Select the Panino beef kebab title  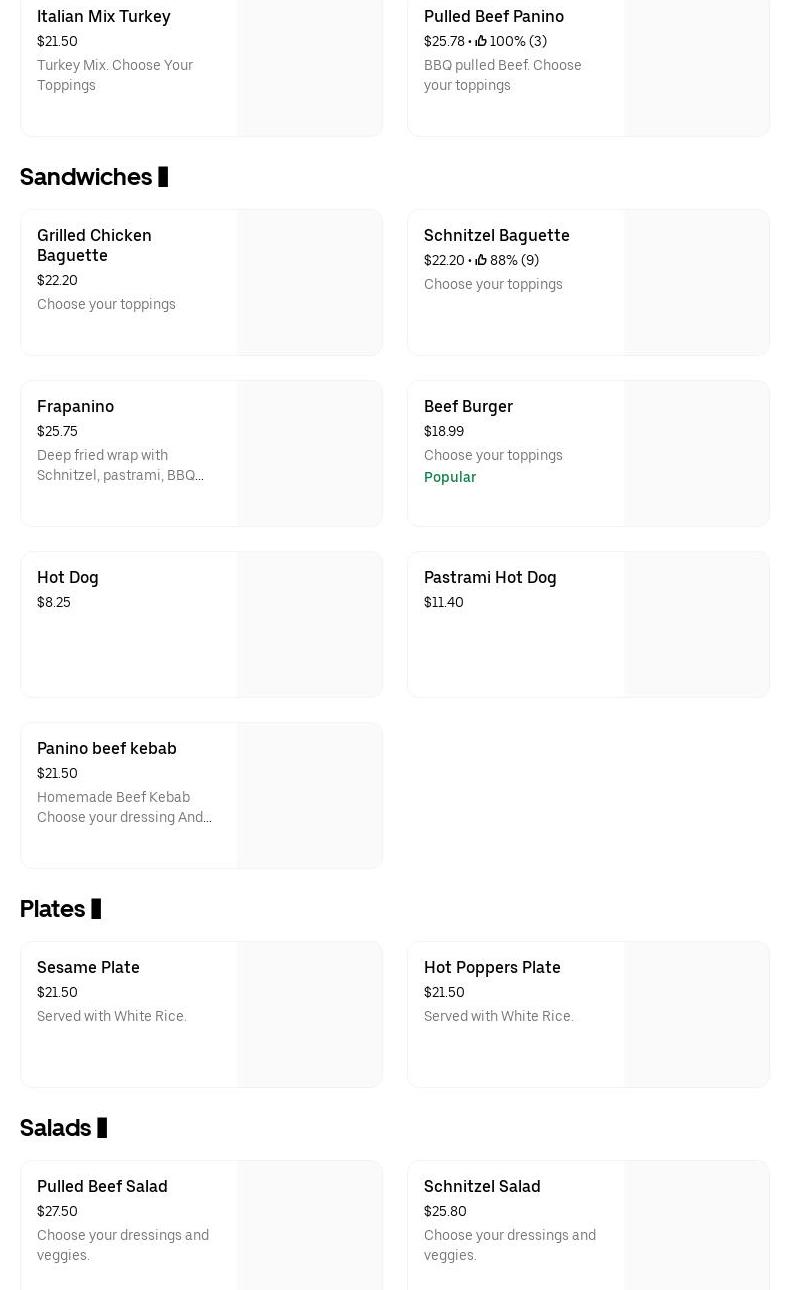pos(106,748)
